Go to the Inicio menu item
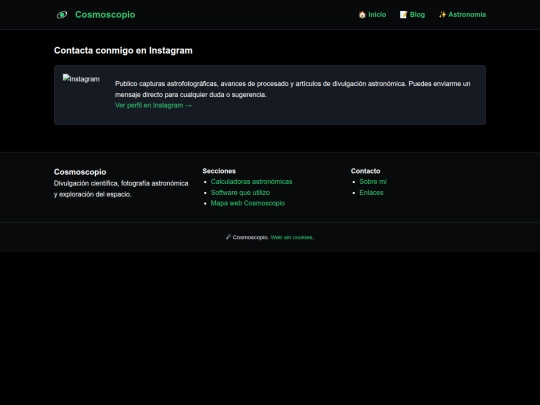 [372, 15]
